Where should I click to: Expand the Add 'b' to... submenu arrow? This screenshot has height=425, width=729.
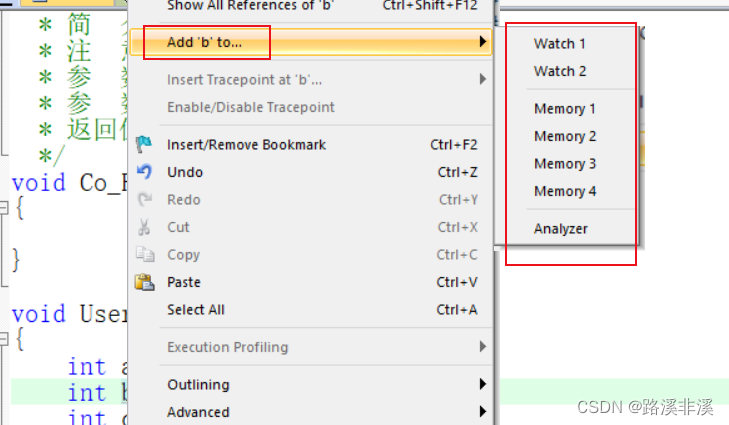point(483,42)
